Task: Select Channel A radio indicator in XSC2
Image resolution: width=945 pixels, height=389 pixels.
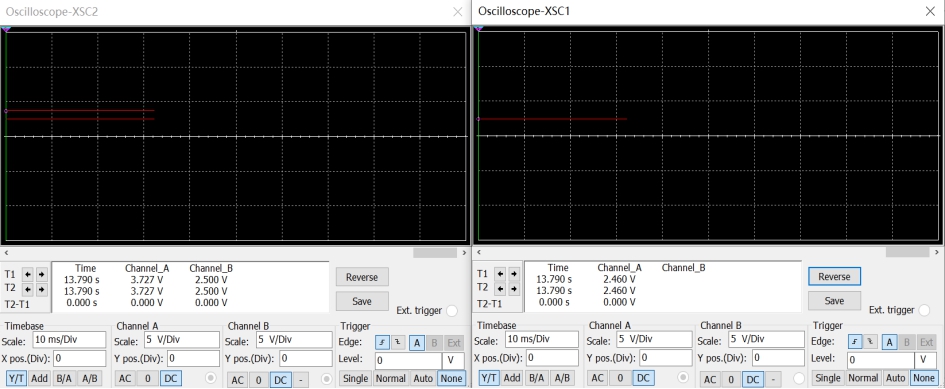Action: coord(210,378)
